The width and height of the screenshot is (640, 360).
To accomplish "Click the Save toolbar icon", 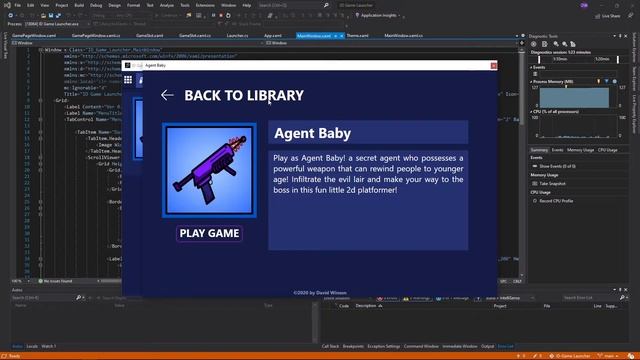I will pos(51,16).
